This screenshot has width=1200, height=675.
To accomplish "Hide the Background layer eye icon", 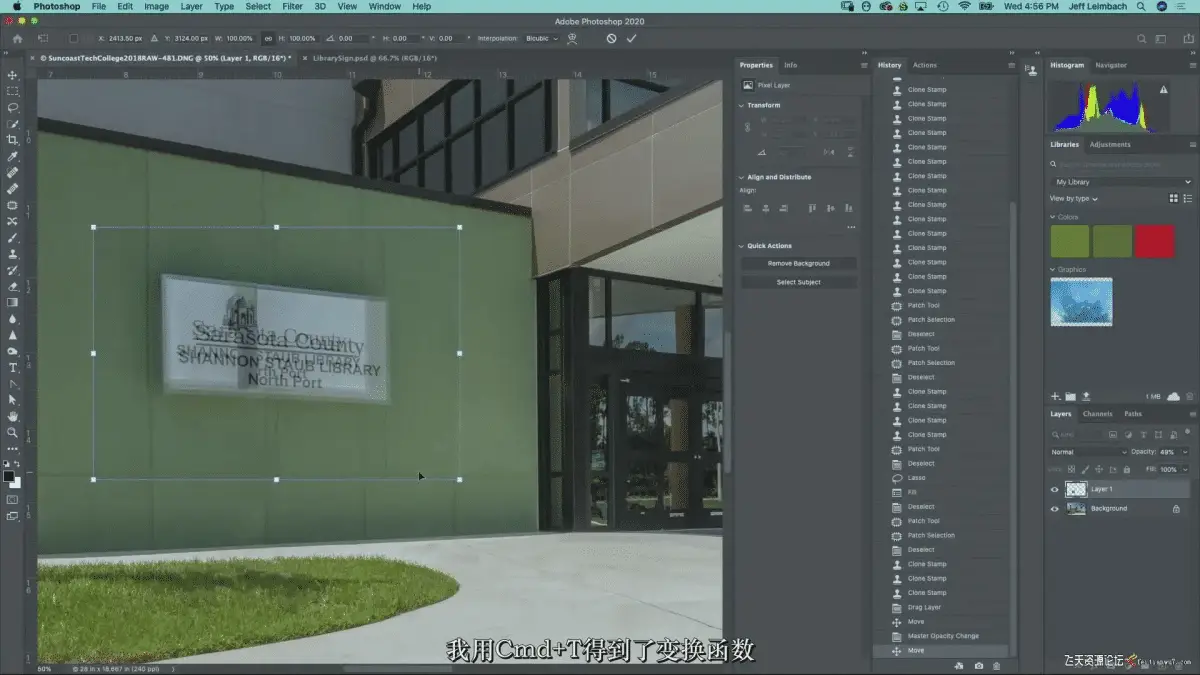I will [x=1054, y=508].
